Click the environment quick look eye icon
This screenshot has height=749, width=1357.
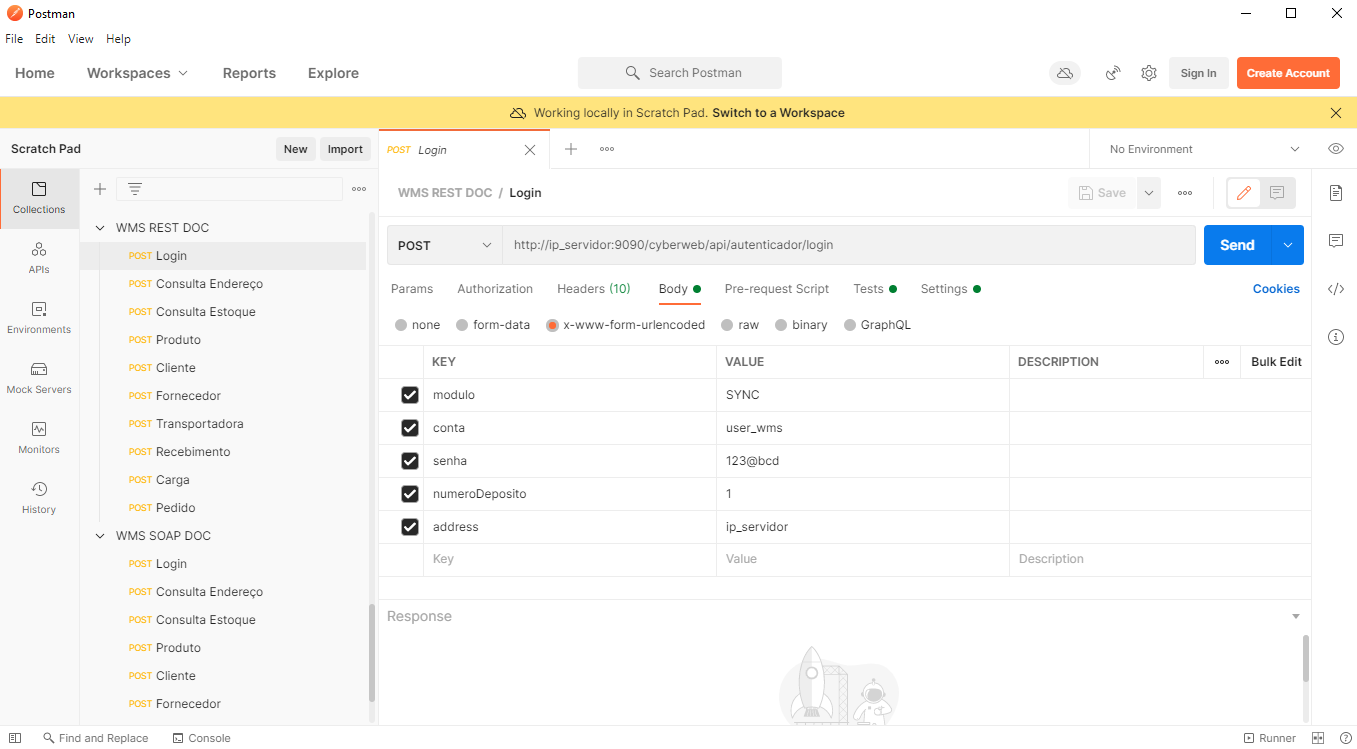tap(1335, 149)
